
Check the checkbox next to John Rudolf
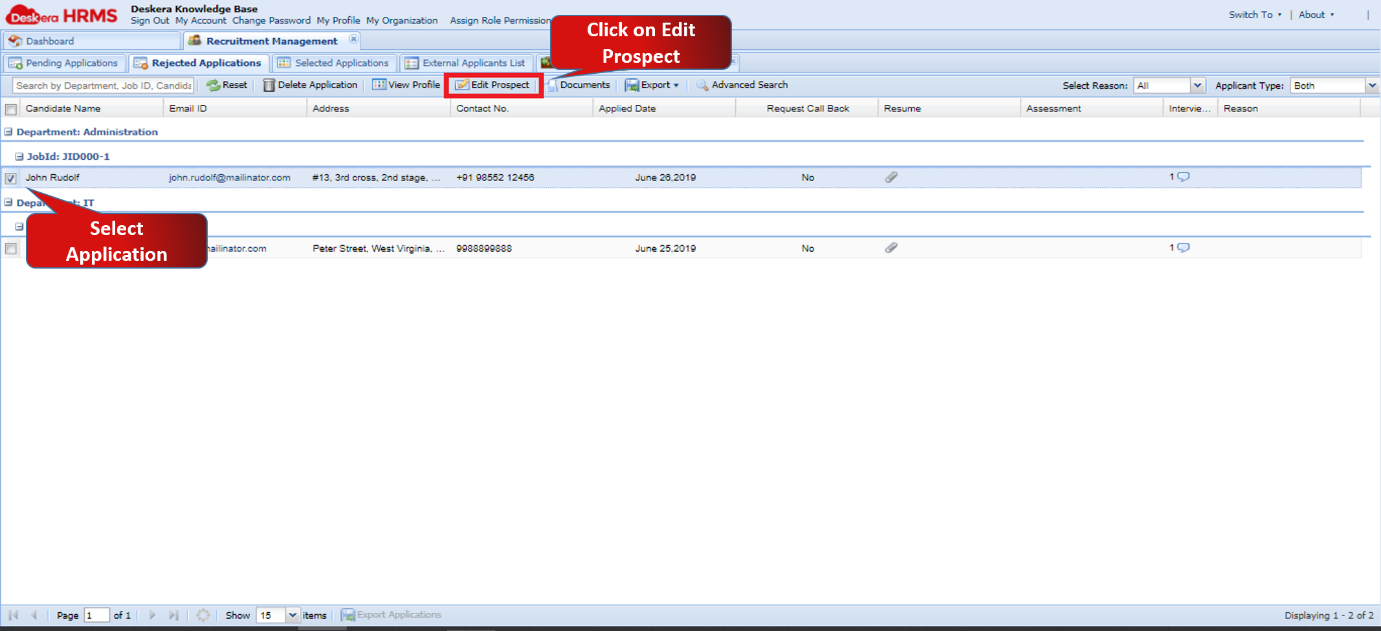11,177
